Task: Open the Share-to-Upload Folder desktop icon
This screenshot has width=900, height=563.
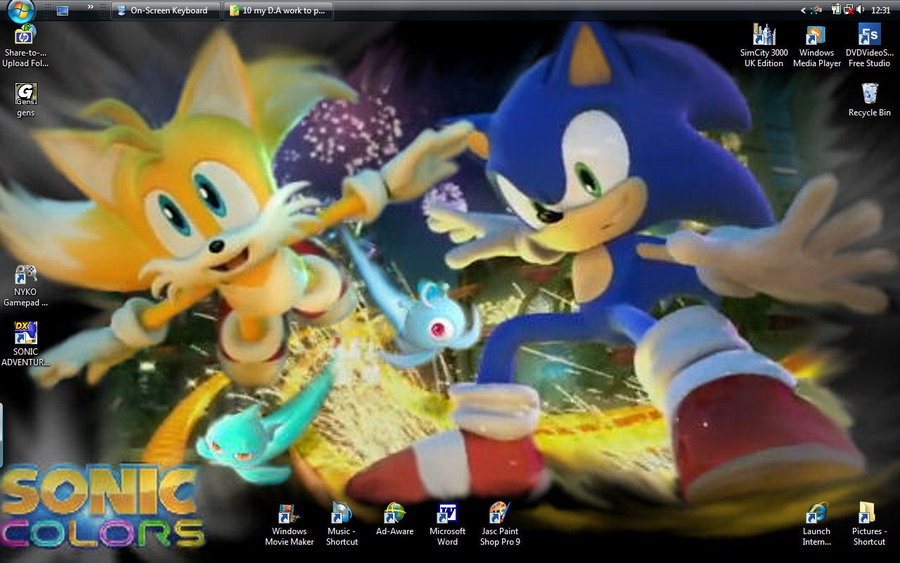Action: [25, 46]
